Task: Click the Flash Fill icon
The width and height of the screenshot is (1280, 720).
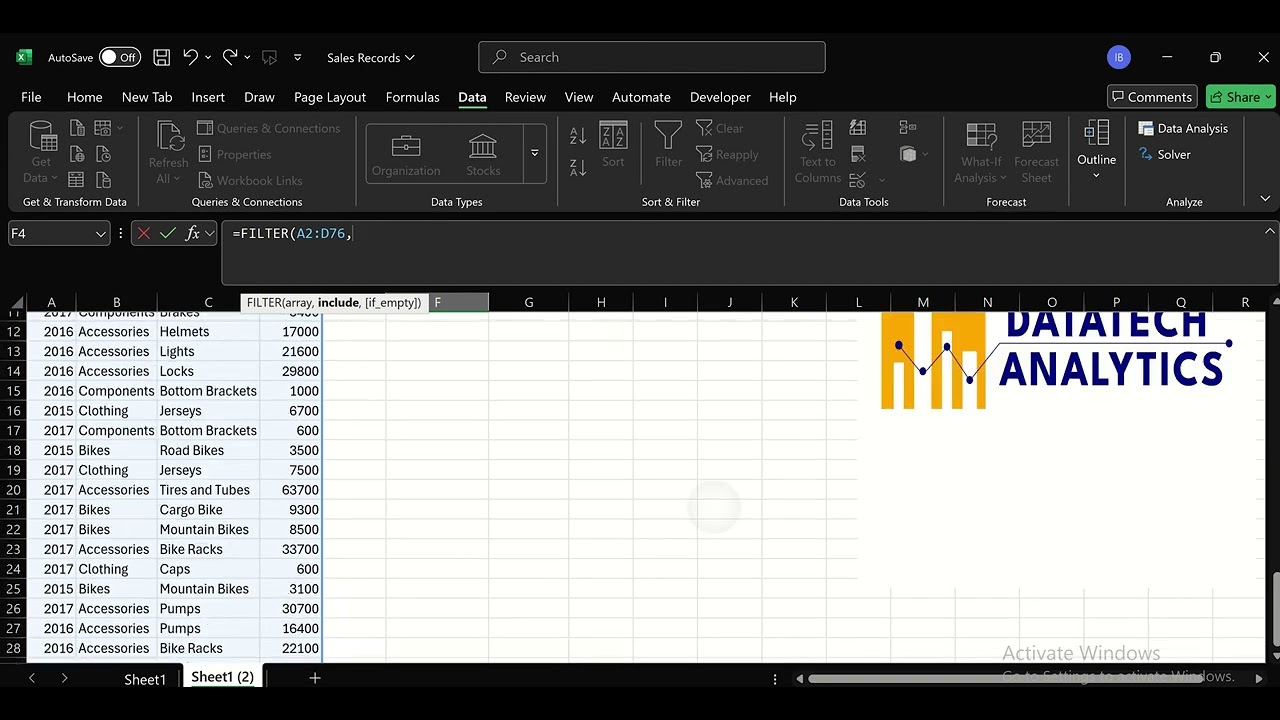Action: pyautogui.click(x=858, y=128)
